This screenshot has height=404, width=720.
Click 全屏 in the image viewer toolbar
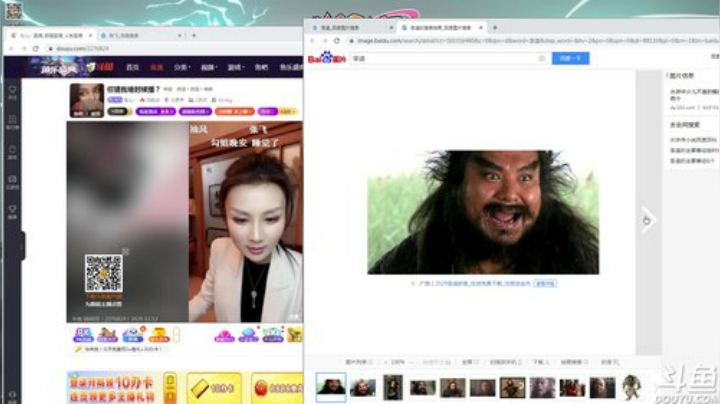tap(470, 362)
